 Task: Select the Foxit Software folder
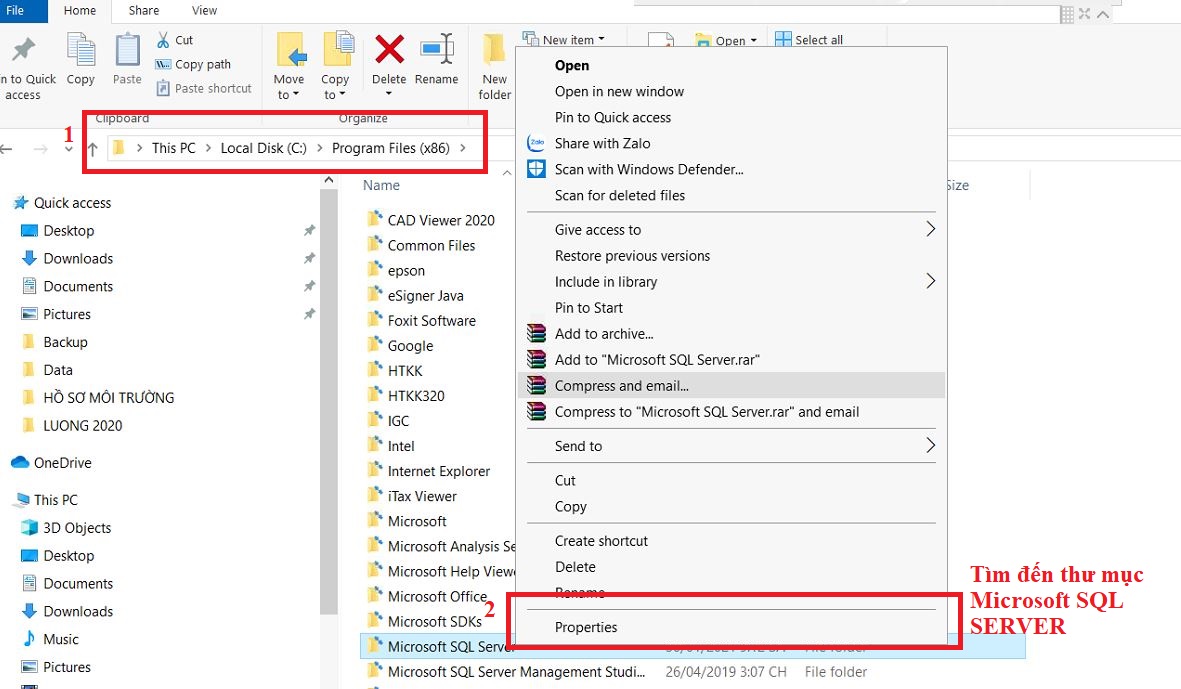432,321
